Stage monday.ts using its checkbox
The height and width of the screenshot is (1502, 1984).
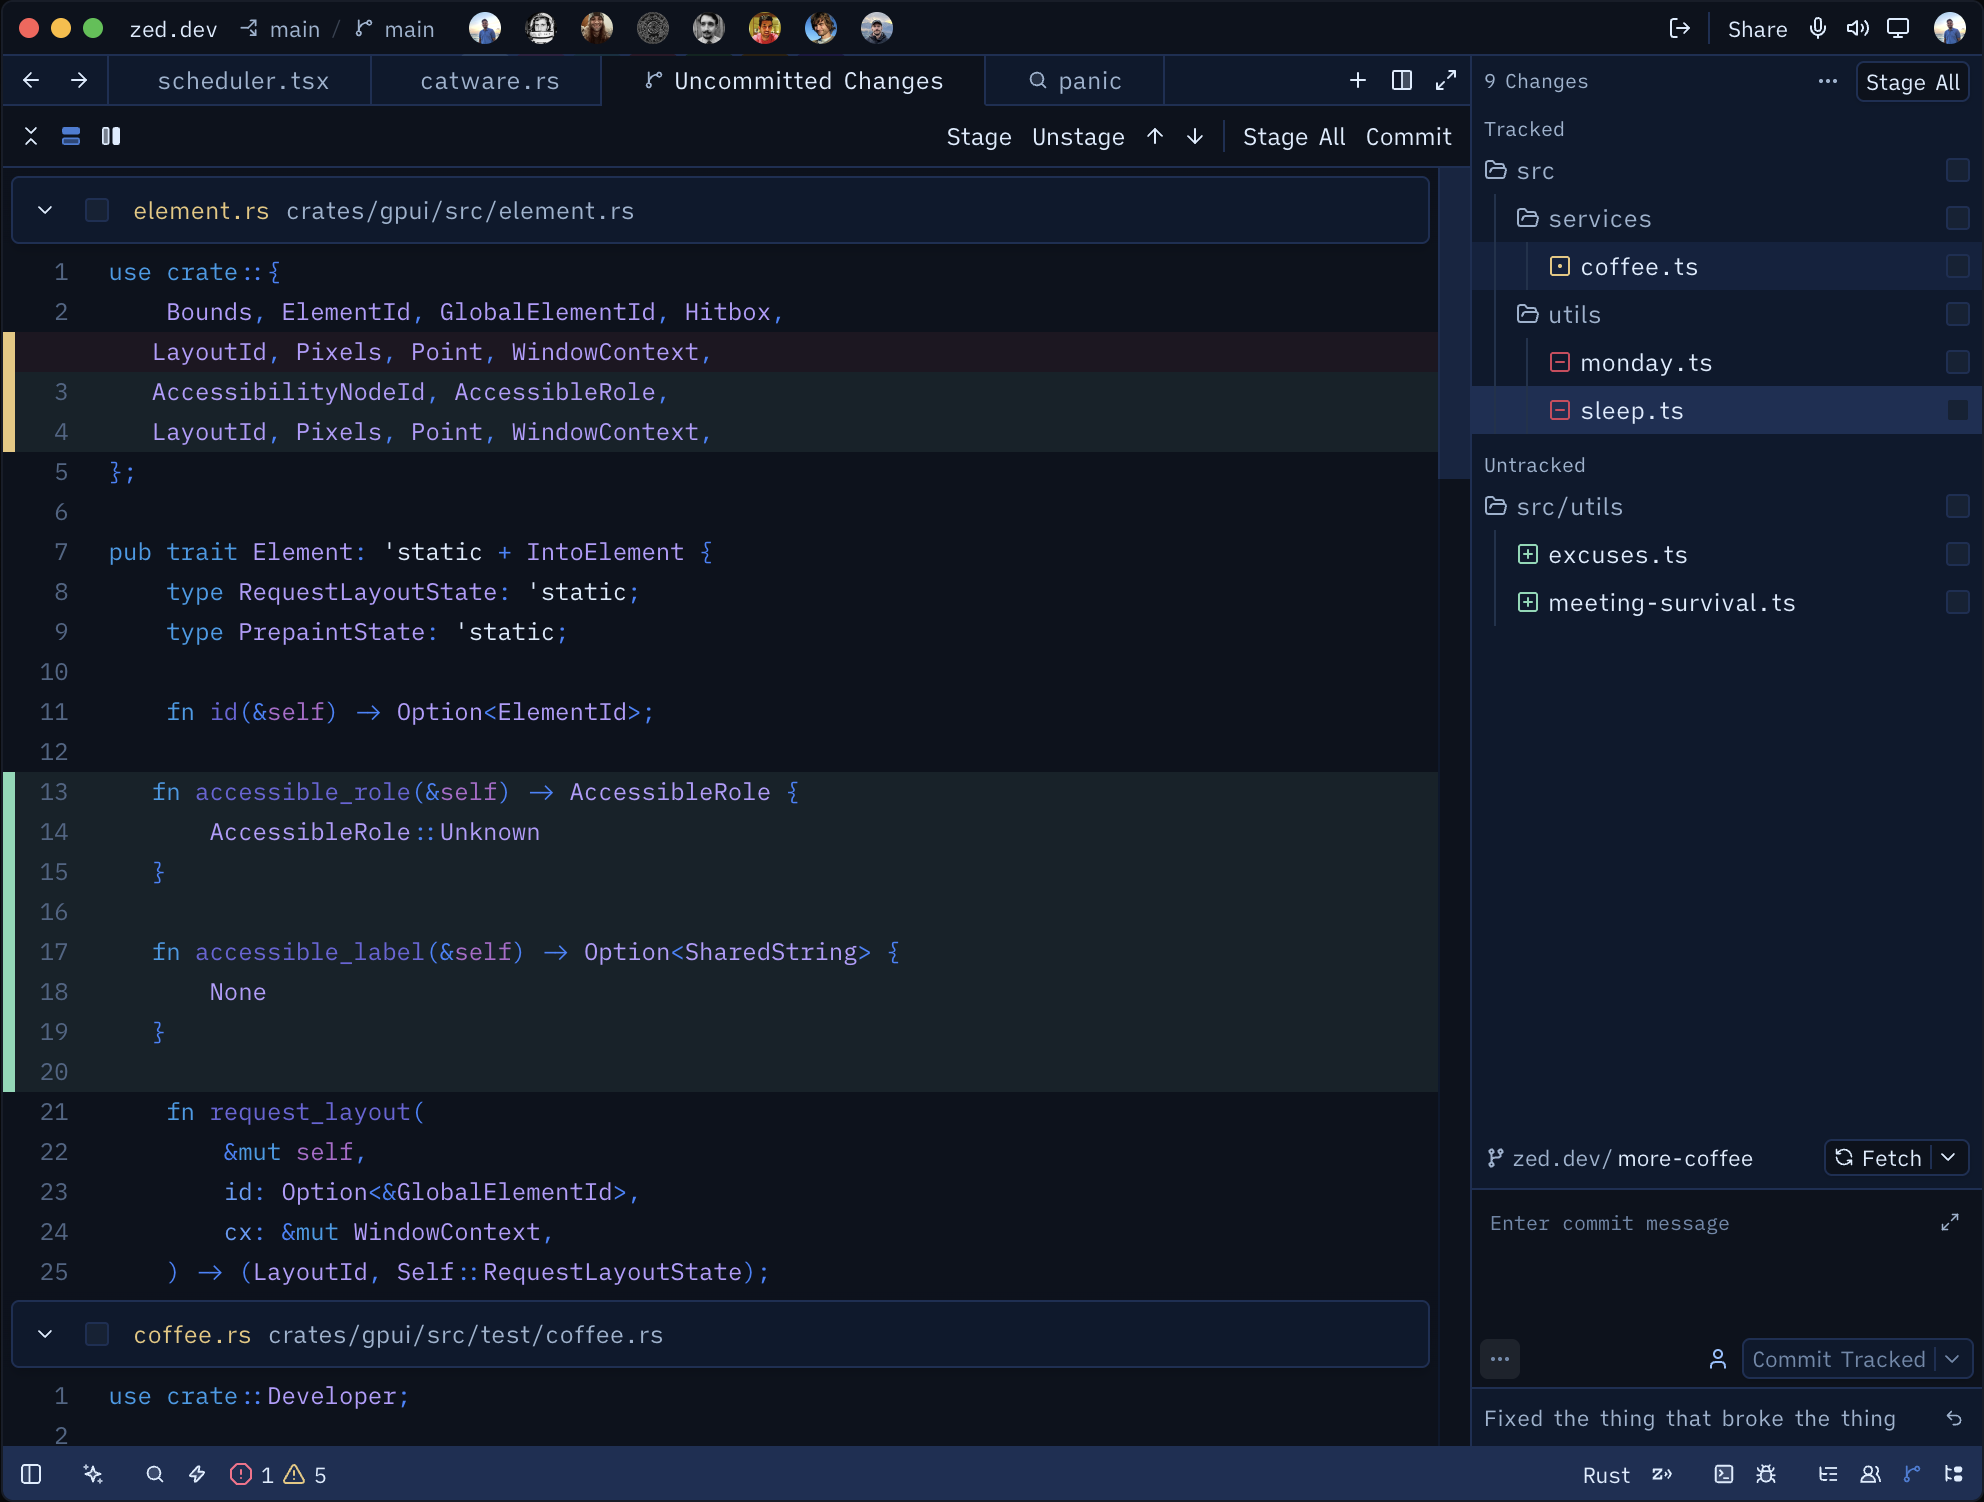pos(1957,362)
